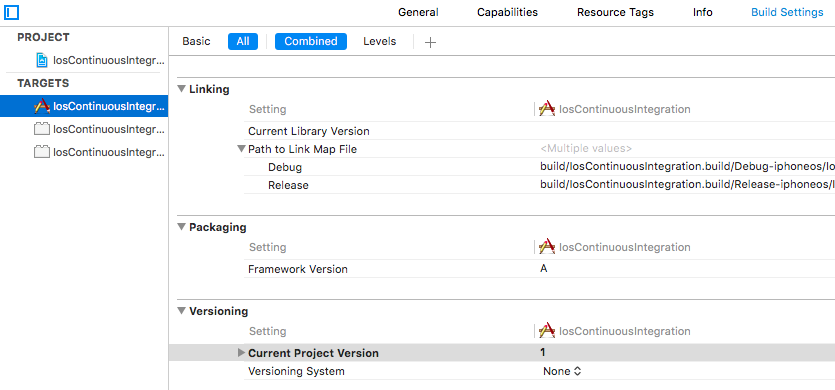Open the Capabilities tab
The height and width of the screenshot is (390, 835).
click(x=507, y=12)
